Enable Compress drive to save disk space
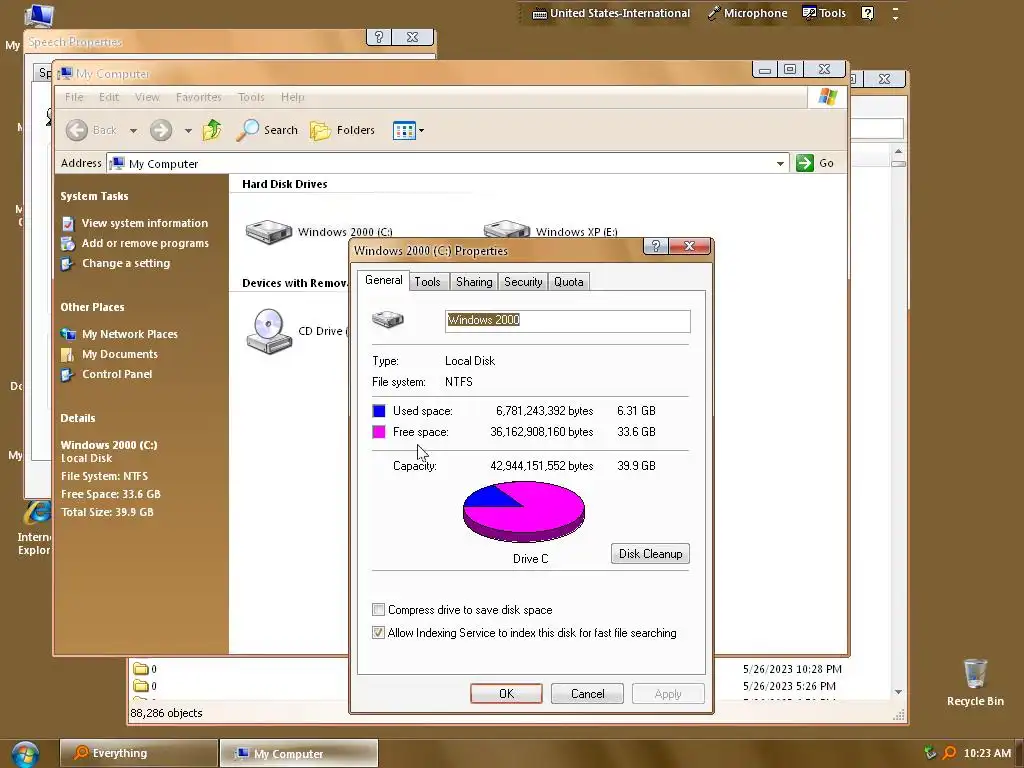This screenshot has height=768, width=1024. point(378,609)
